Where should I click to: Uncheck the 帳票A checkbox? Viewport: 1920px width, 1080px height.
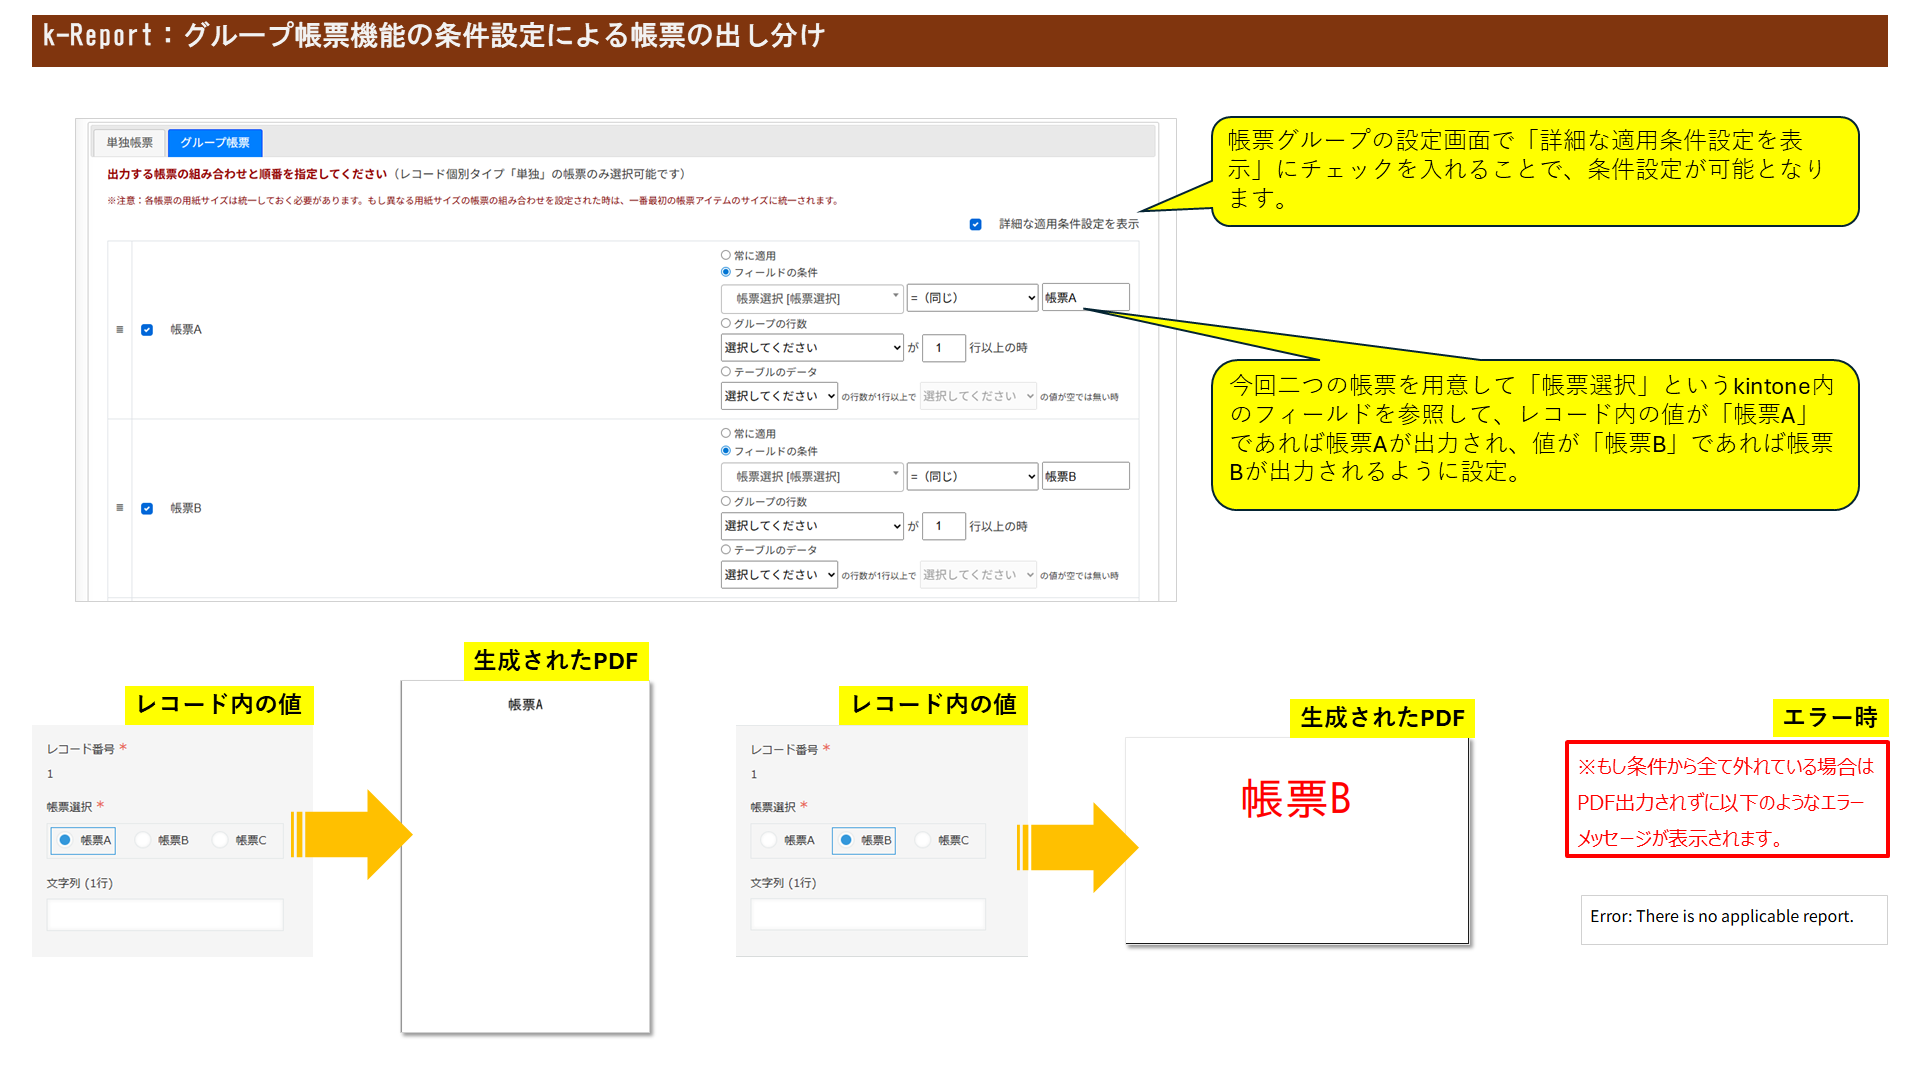[x=147, y=330]
